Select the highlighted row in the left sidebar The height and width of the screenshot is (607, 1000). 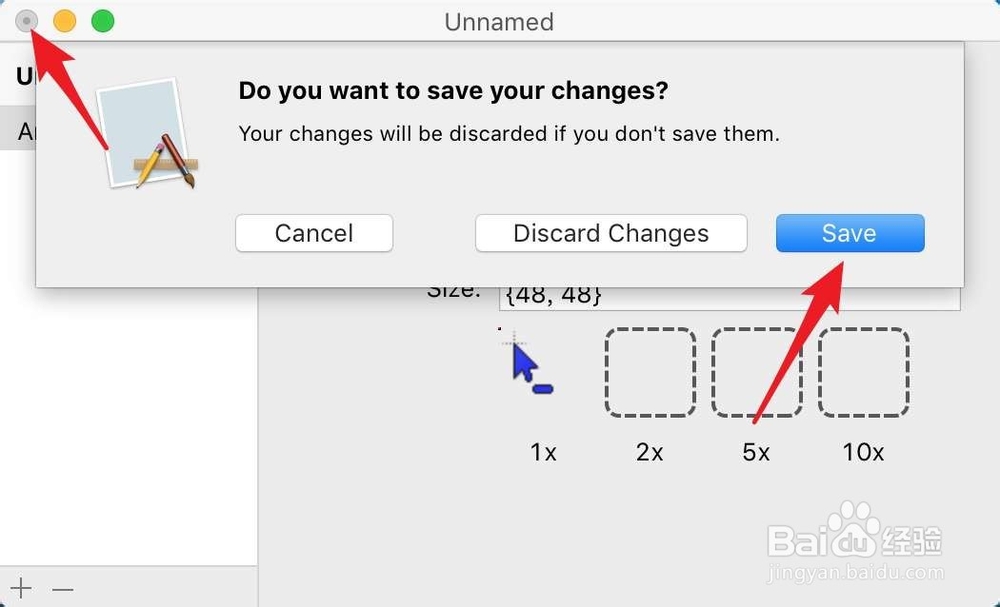coord(18,129)
